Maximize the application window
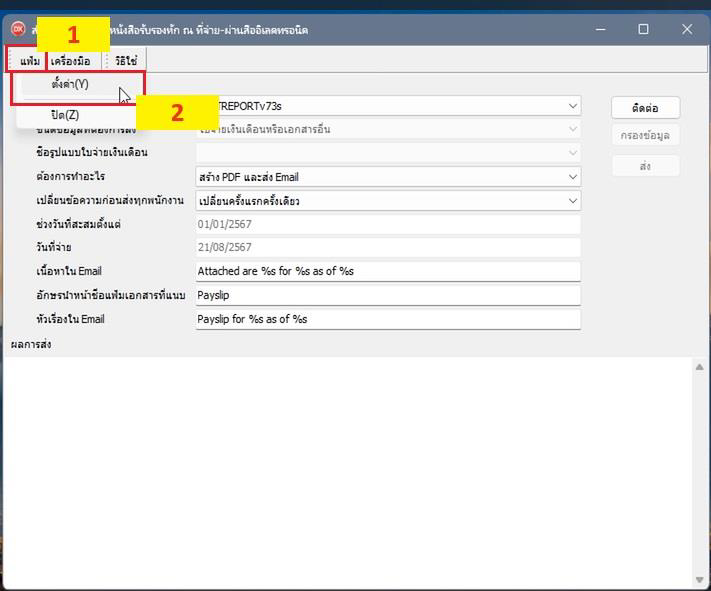711x591 pixels. [643, 29]
